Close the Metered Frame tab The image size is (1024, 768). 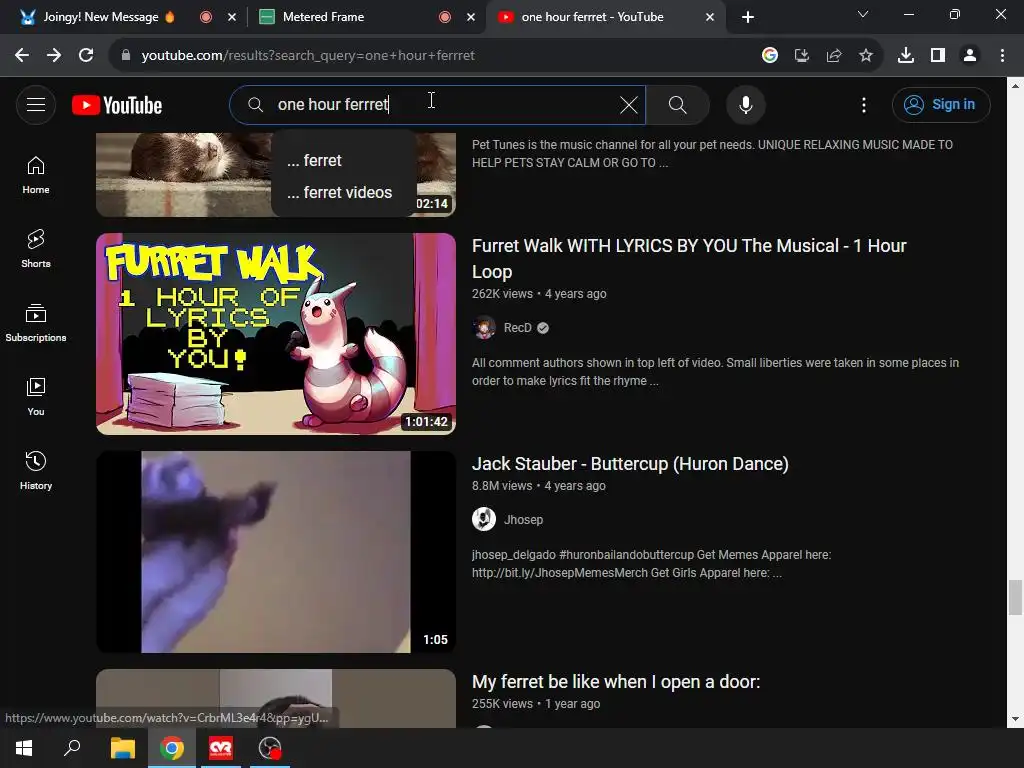tap(471, 17)
